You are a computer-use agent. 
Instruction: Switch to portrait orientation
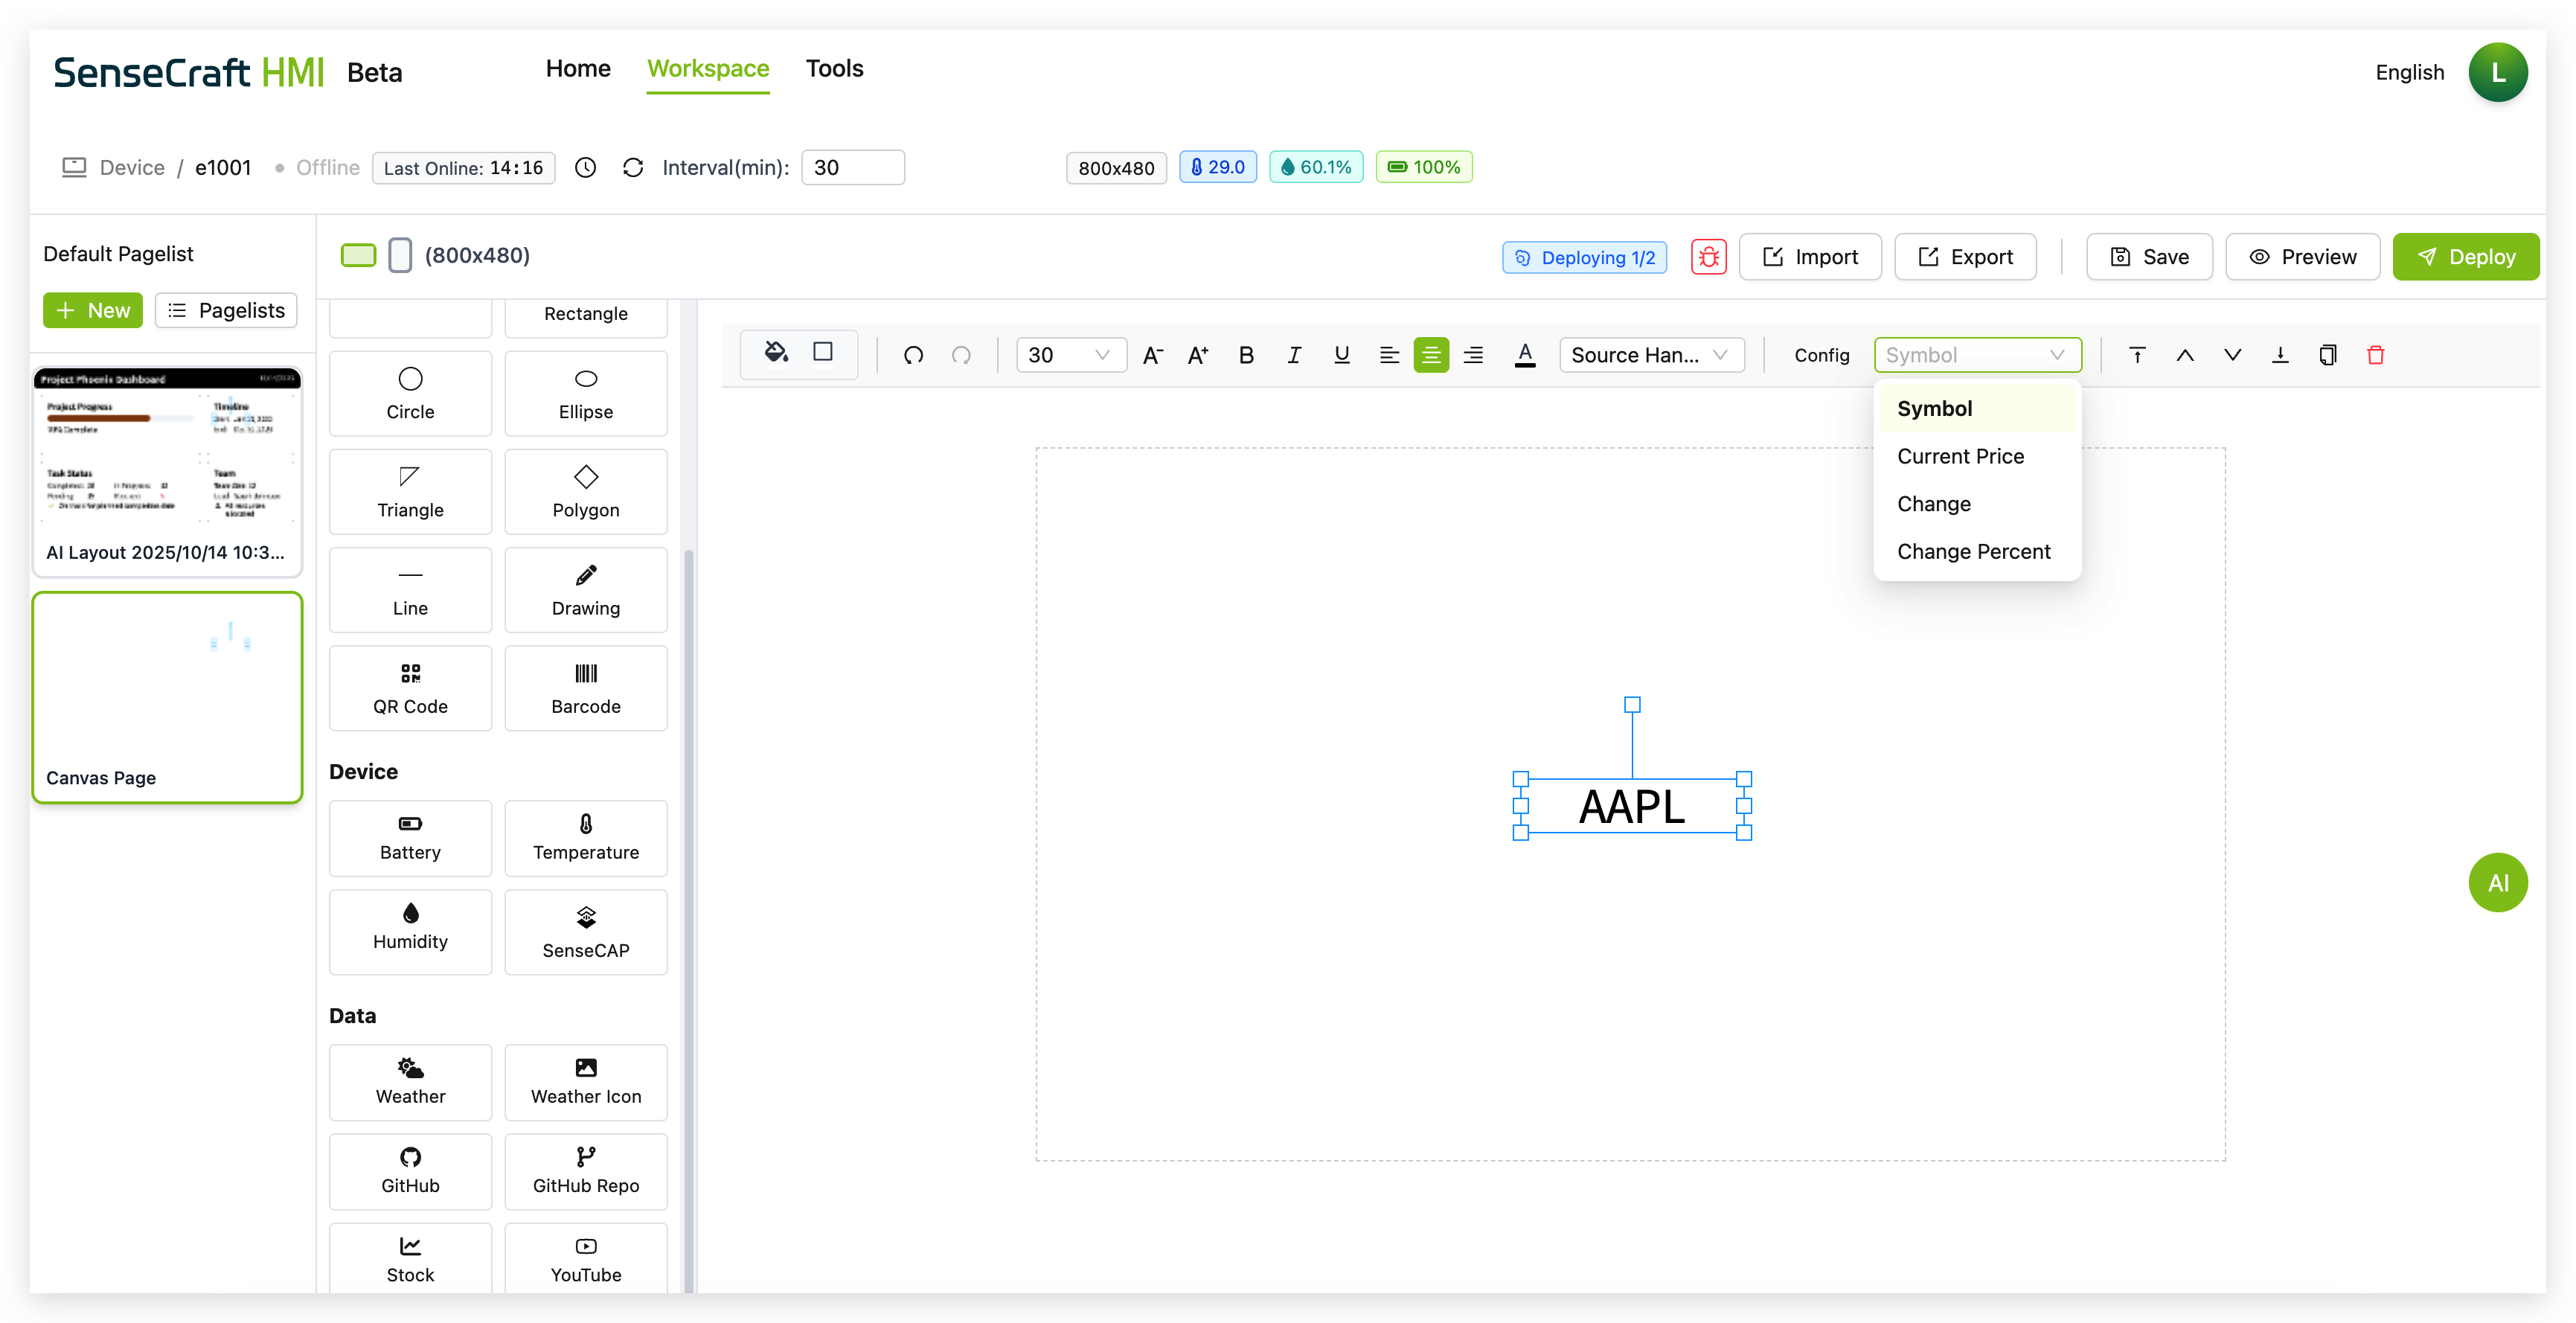[x=400, y=255]
